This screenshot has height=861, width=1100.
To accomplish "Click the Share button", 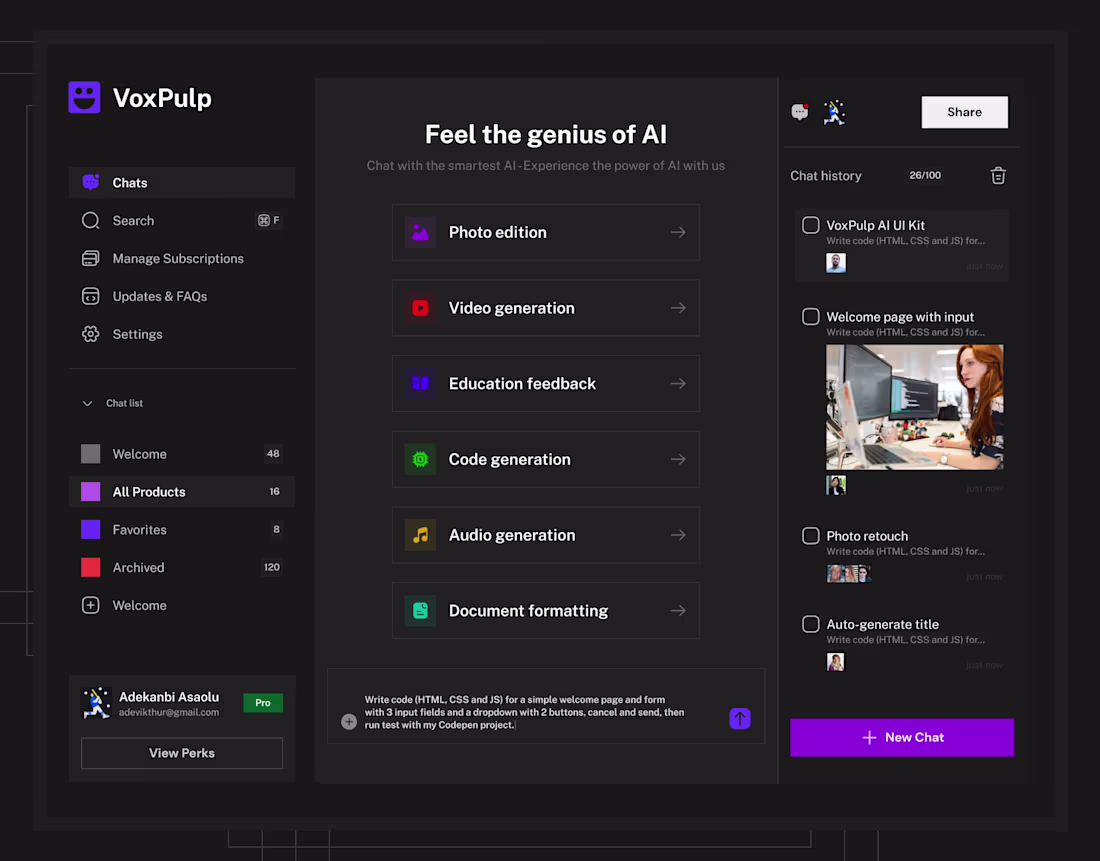I will click(x=963, y=112).
